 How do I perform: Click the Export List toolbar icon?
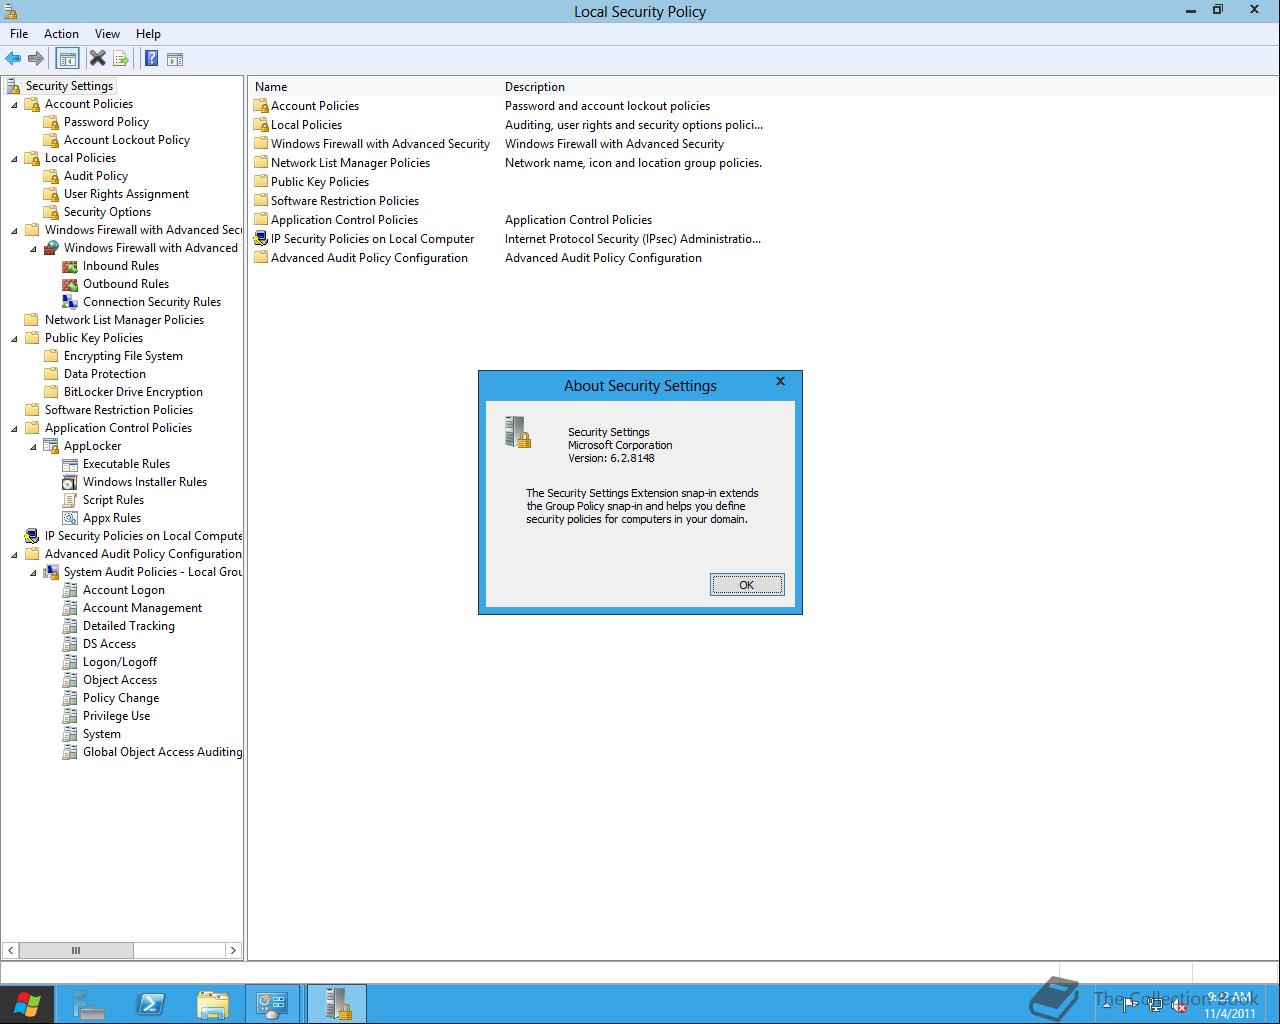pos(121,59)
